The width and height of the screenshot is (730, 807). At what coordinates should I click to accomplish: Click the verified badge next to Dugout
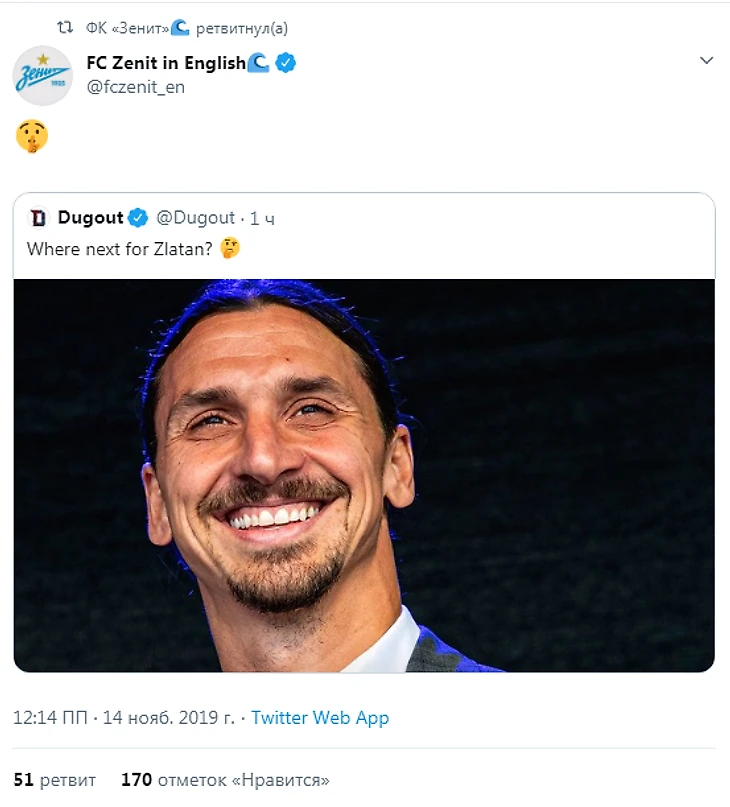(x=140, y=218)
